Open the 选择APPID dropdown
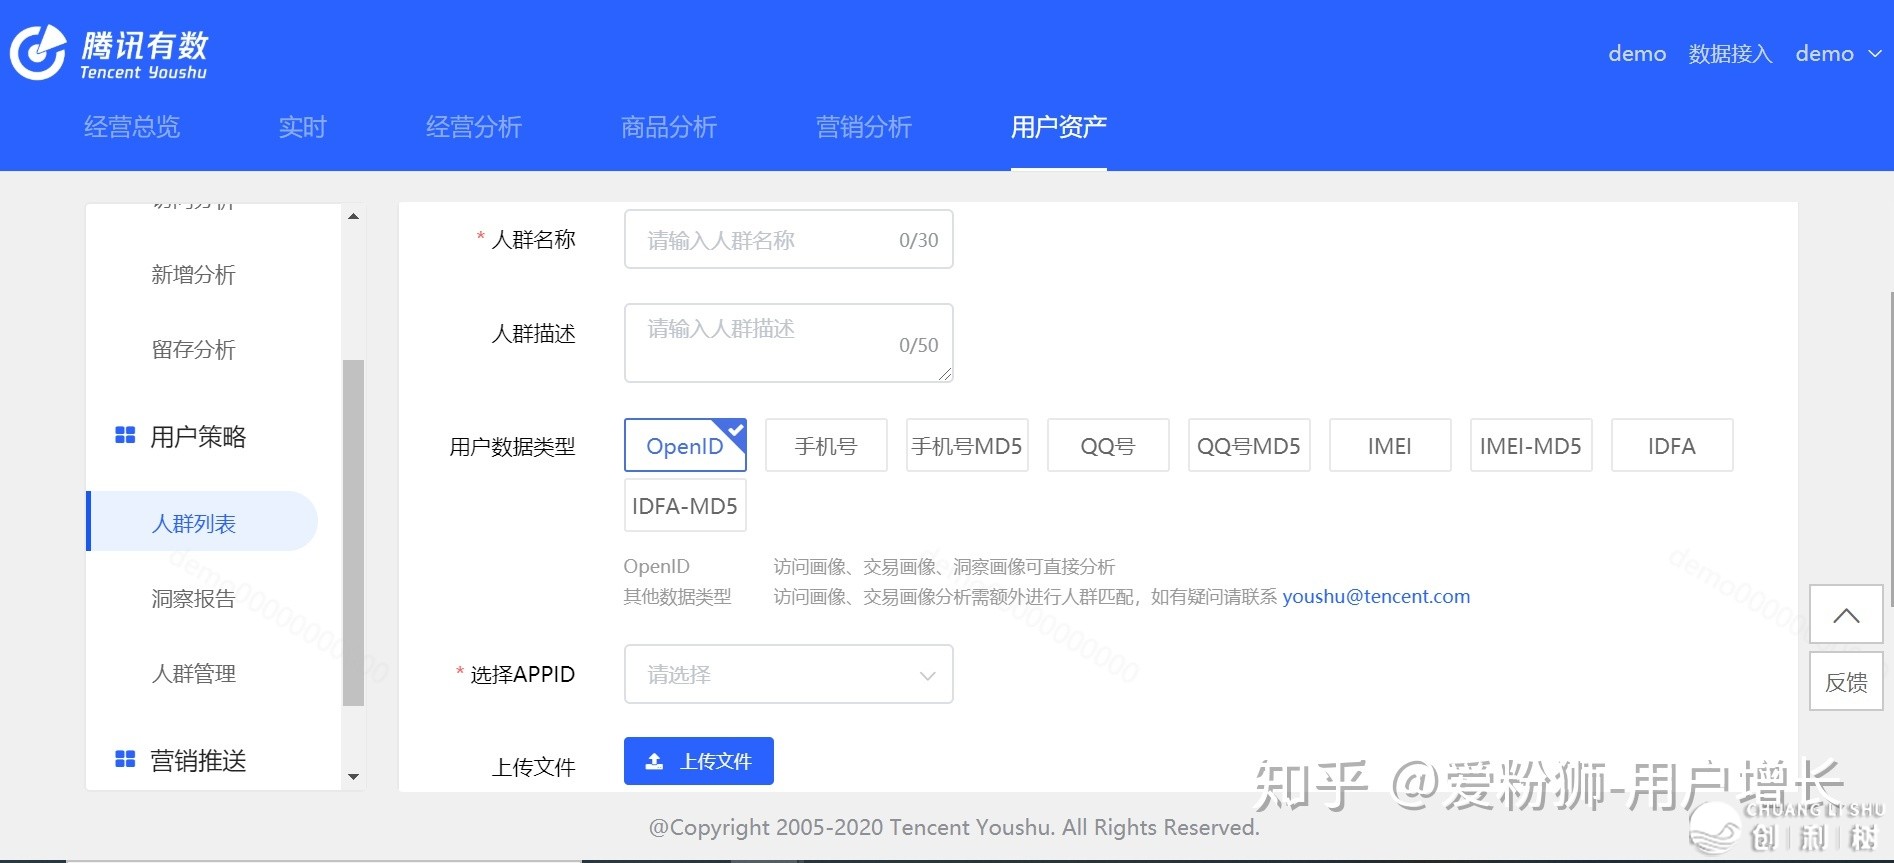1894x863 pixels. (788, 675)
